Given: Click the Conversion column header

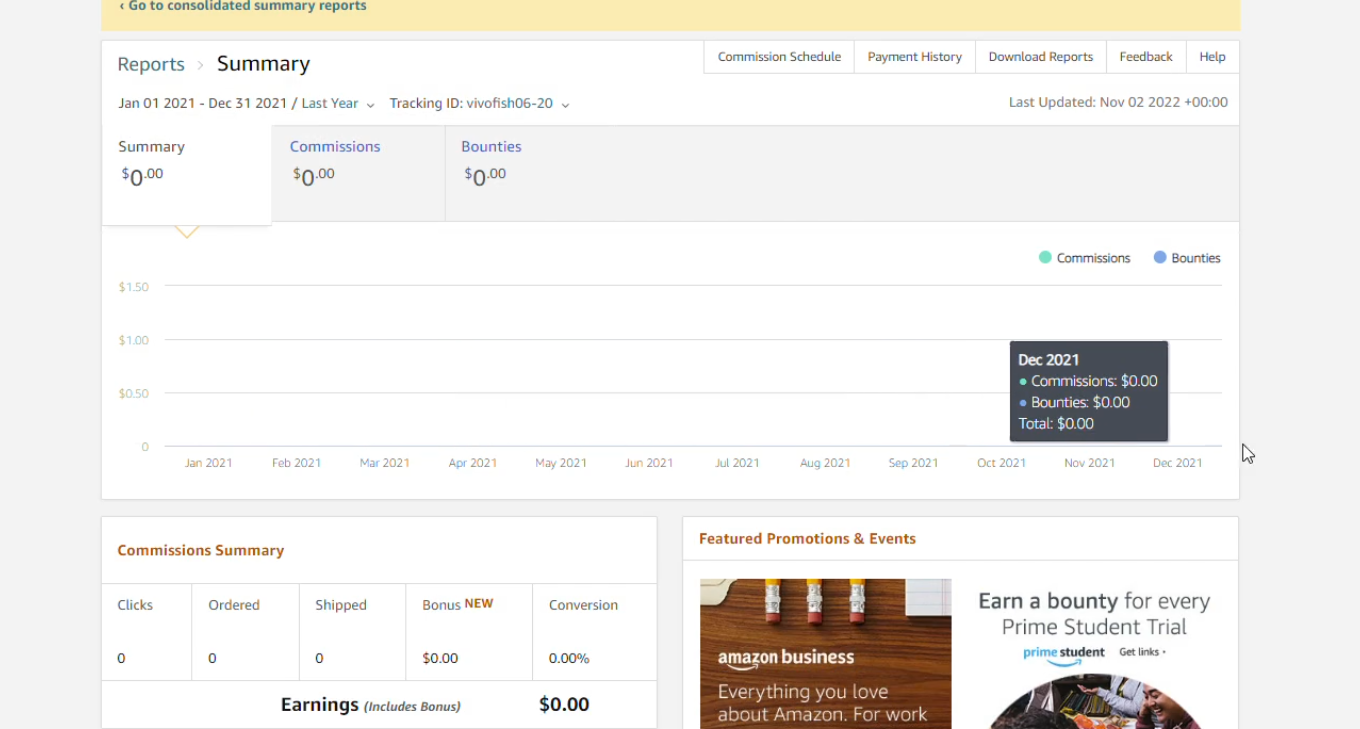Looking at the screenshot, I should coord(583,605).
